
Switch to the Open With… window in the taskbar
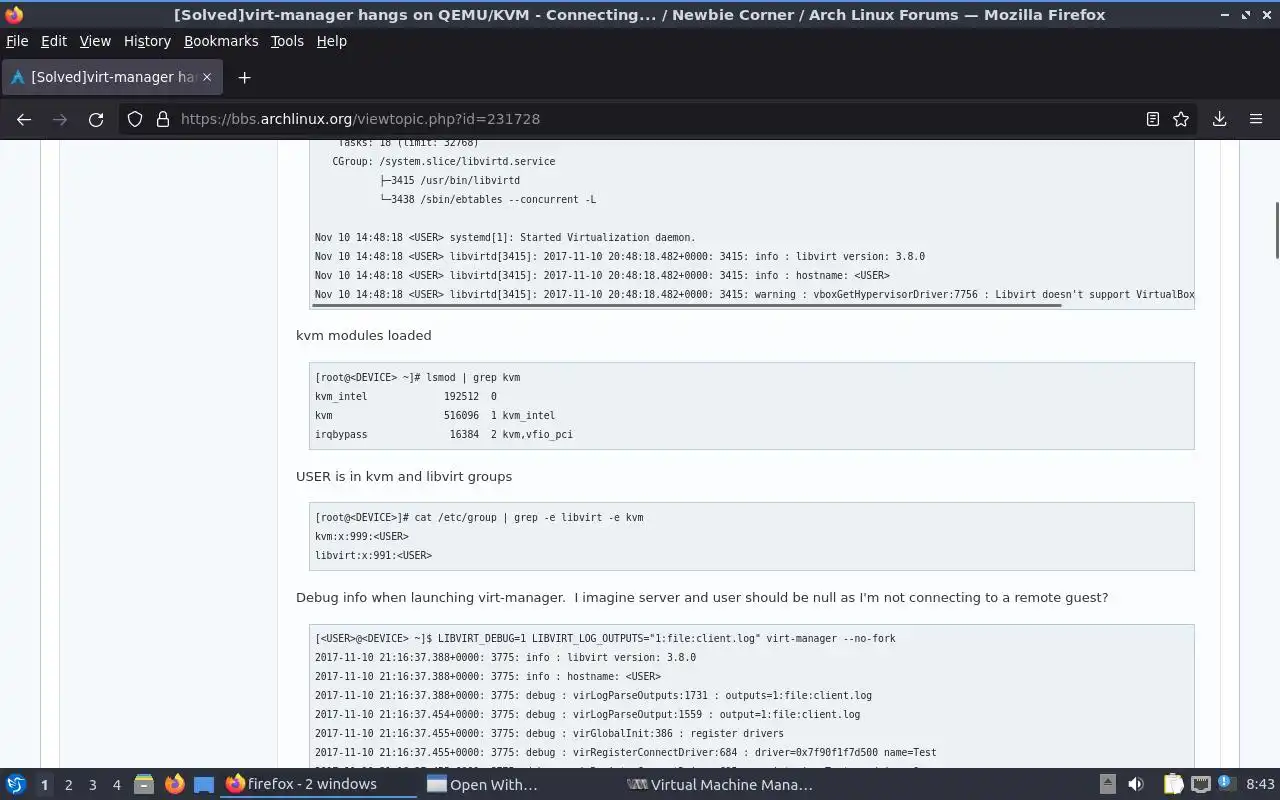(518, 785)
